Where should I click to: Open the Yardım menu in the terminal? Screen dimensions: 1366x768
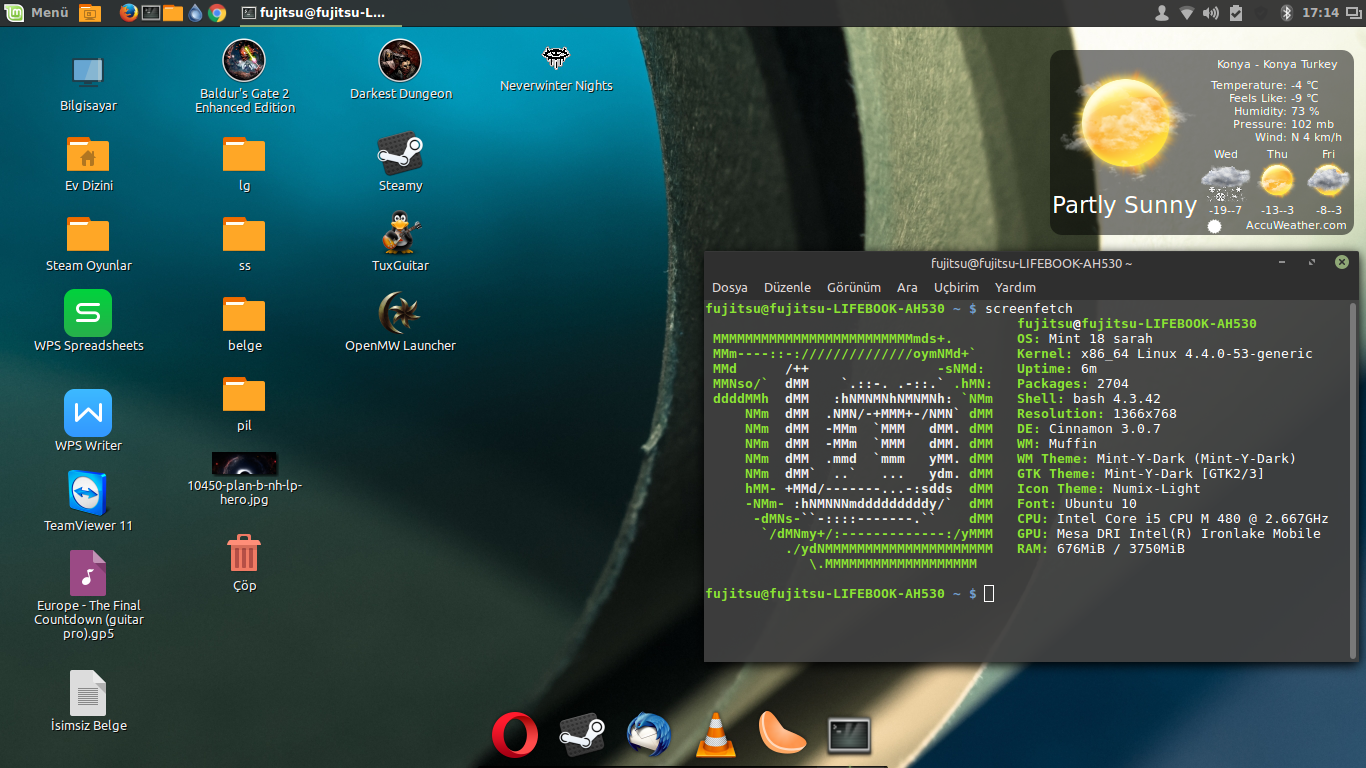click(x=1015, y=288)
